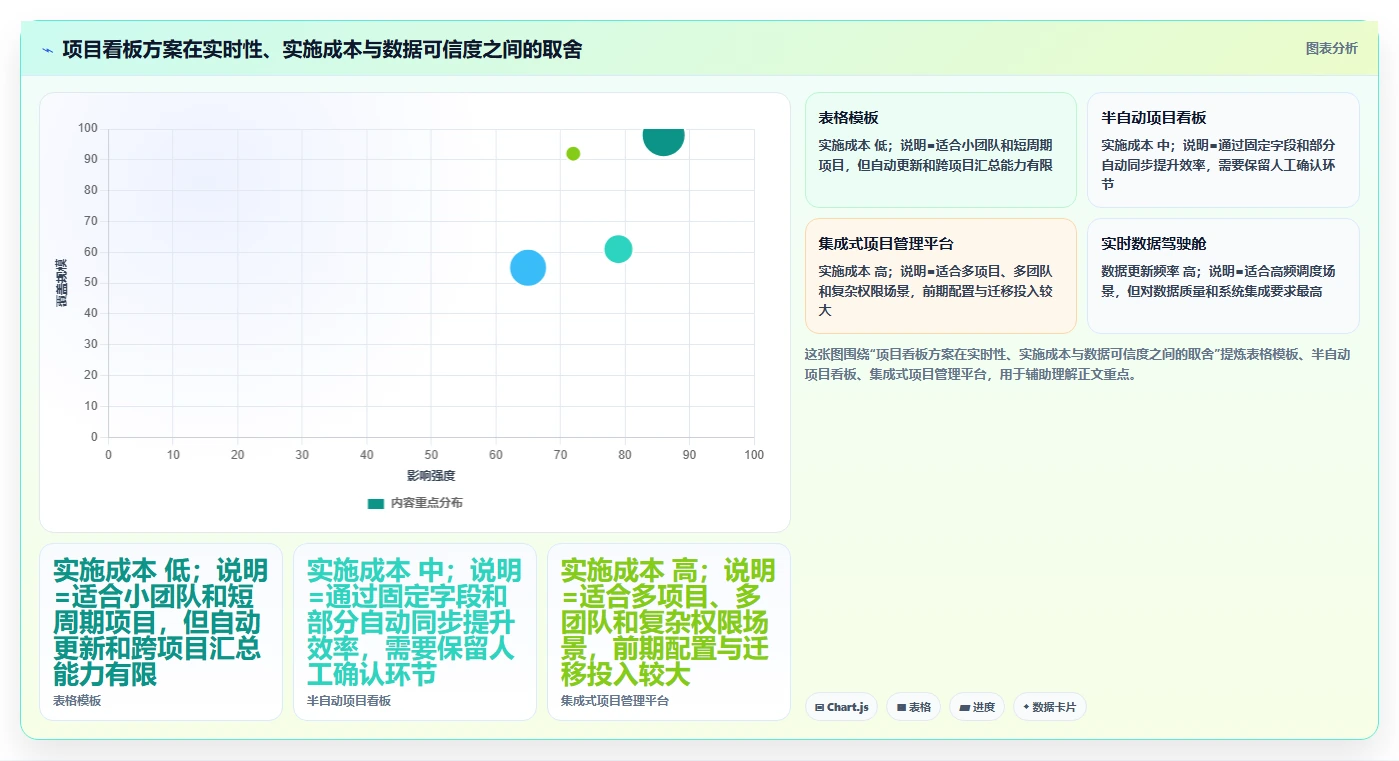This screenshot has width=1399, height=761.
Task: Open the 半自动项目看板 card at top right
Action: coord(1223,150)
